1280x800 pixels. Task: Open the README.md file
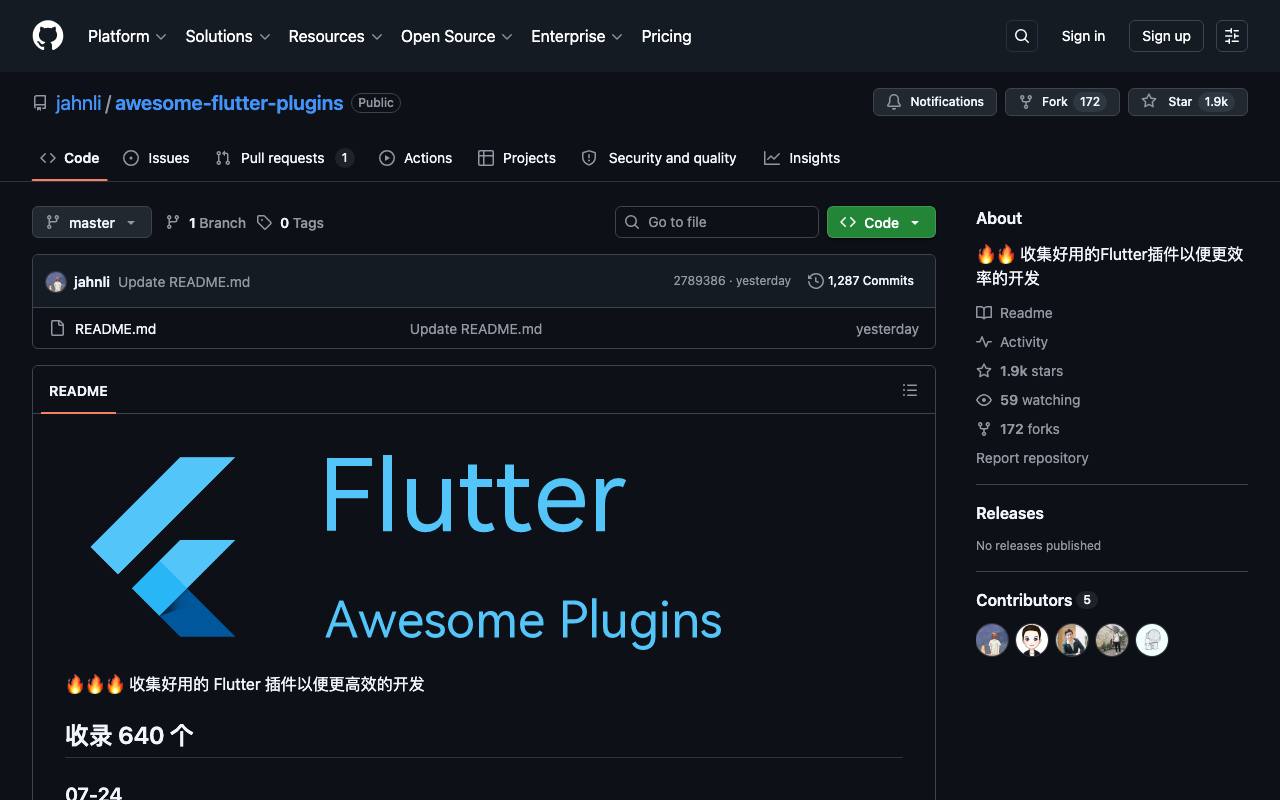pyautogui.click(x=115, y=329)
